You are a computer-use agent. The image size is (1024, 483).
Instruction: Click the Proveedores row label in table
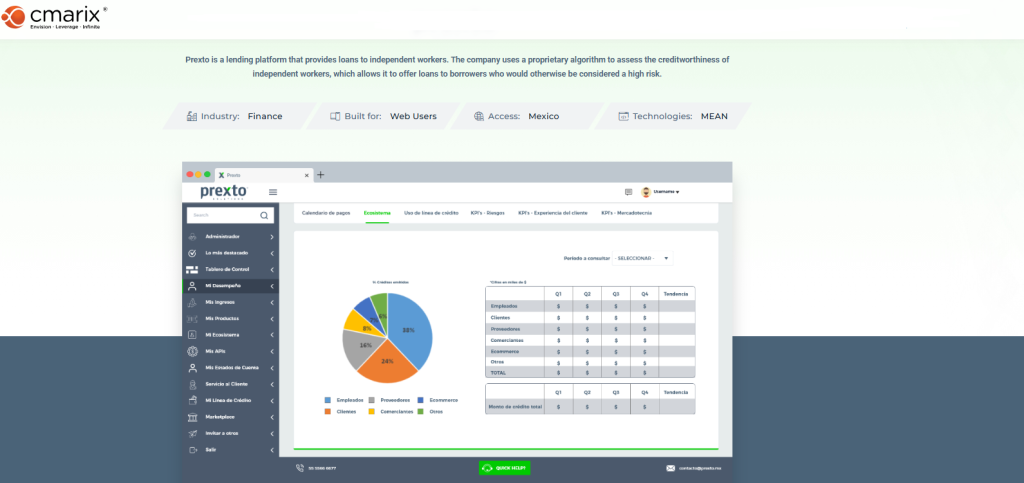(504, 329)
